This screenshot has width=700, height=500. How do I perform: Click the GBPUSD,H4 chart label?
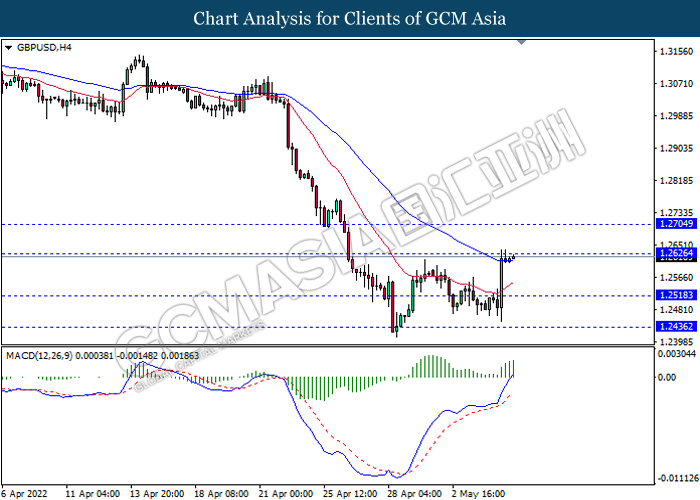(x=43, y=47)
